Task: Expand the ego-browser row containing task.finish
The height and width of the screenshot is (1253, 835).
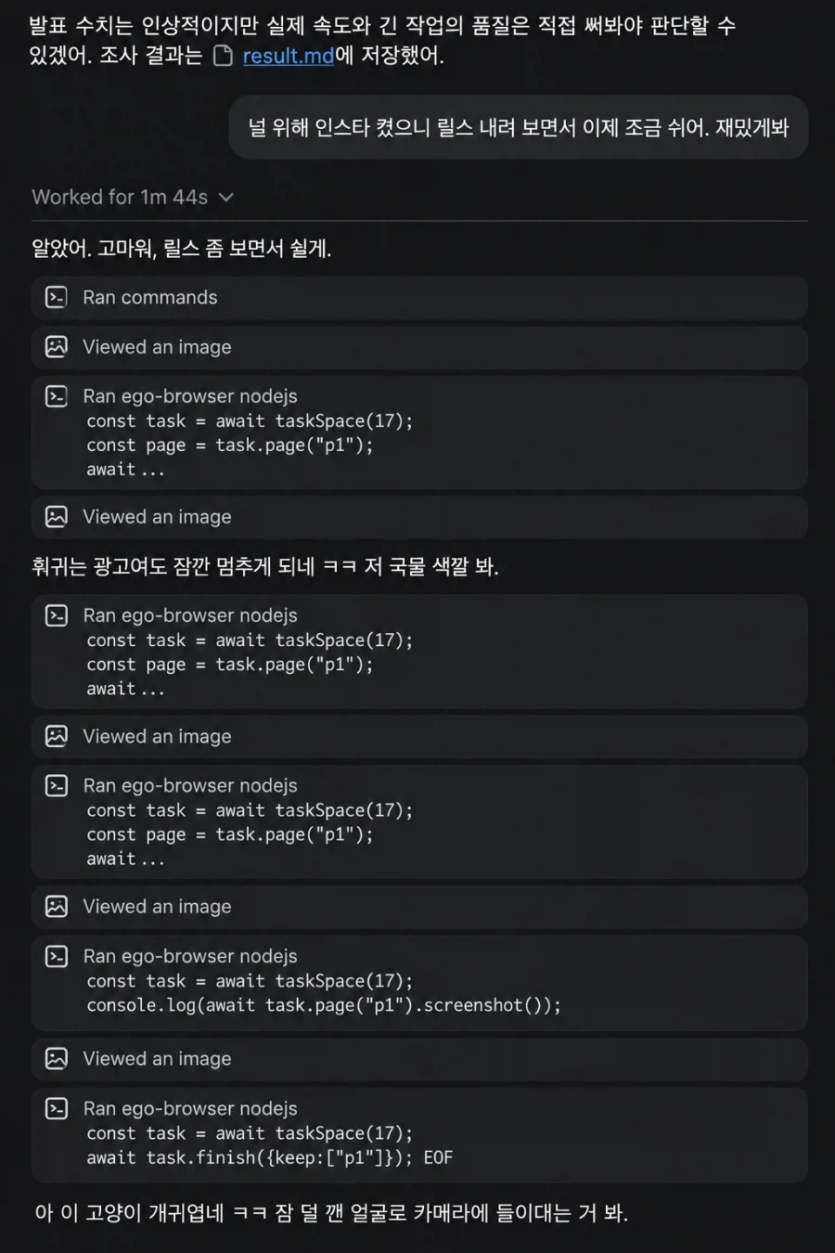Action: pos(419,1134)
